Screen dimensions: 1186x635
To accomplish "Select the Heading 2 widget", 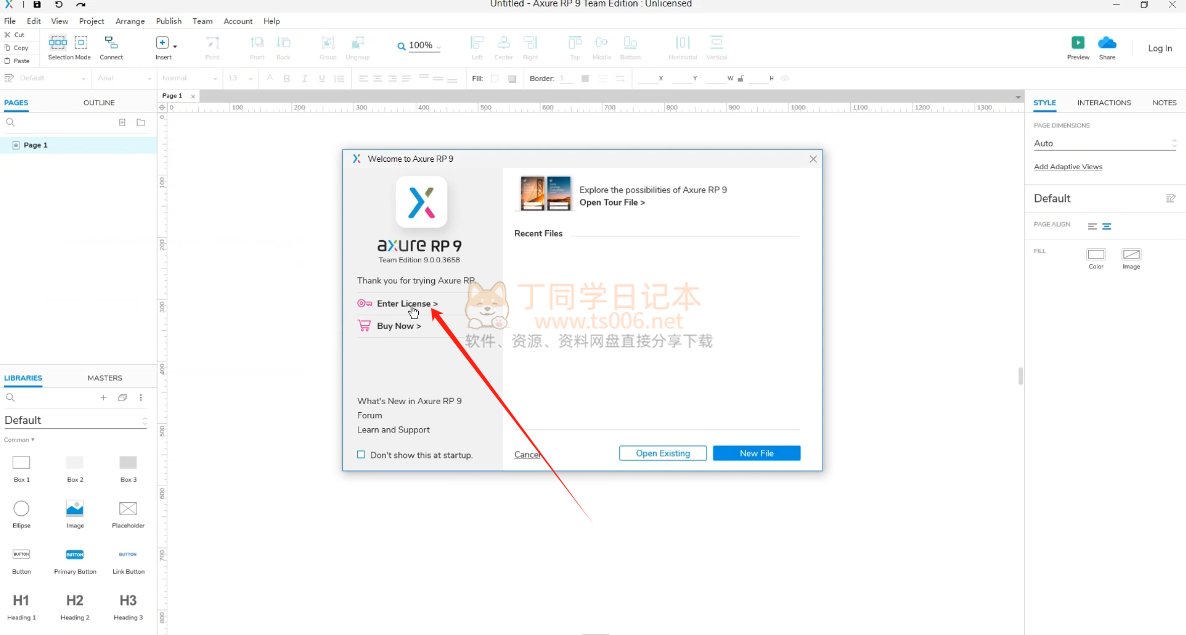I will click(x=75, y=606).
